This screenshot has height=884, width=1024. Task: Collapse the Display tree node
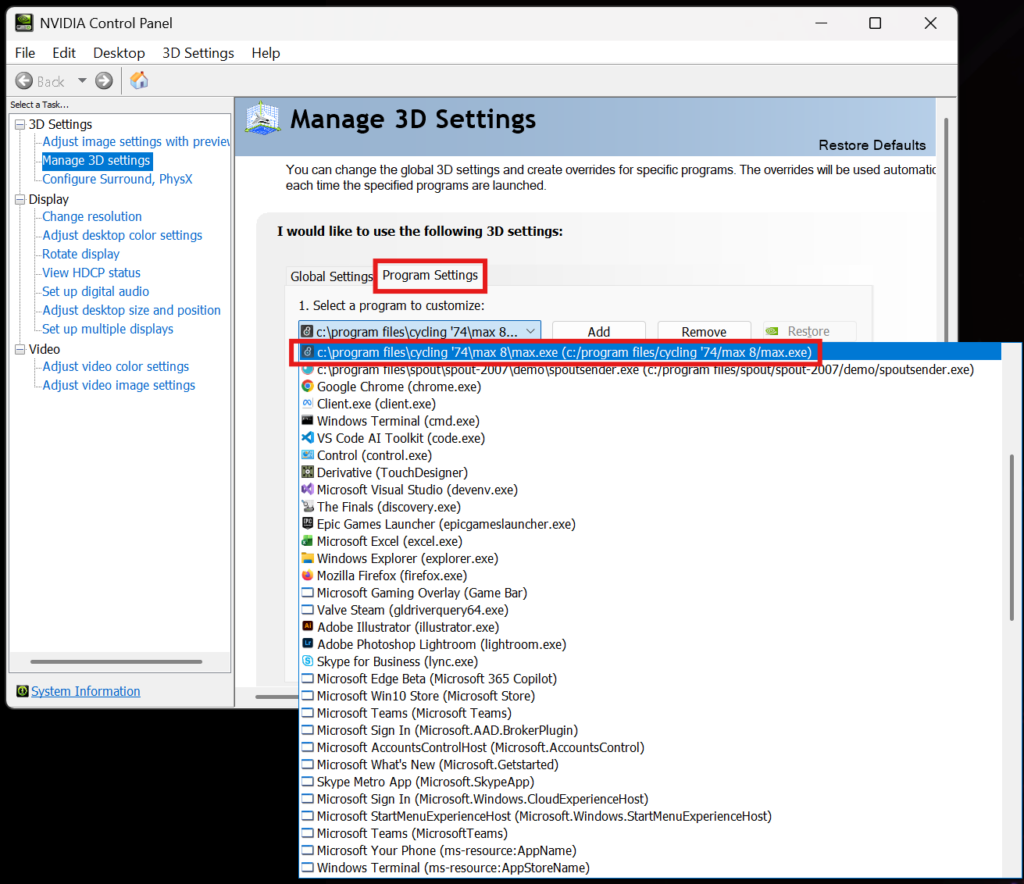pos(20,199)
